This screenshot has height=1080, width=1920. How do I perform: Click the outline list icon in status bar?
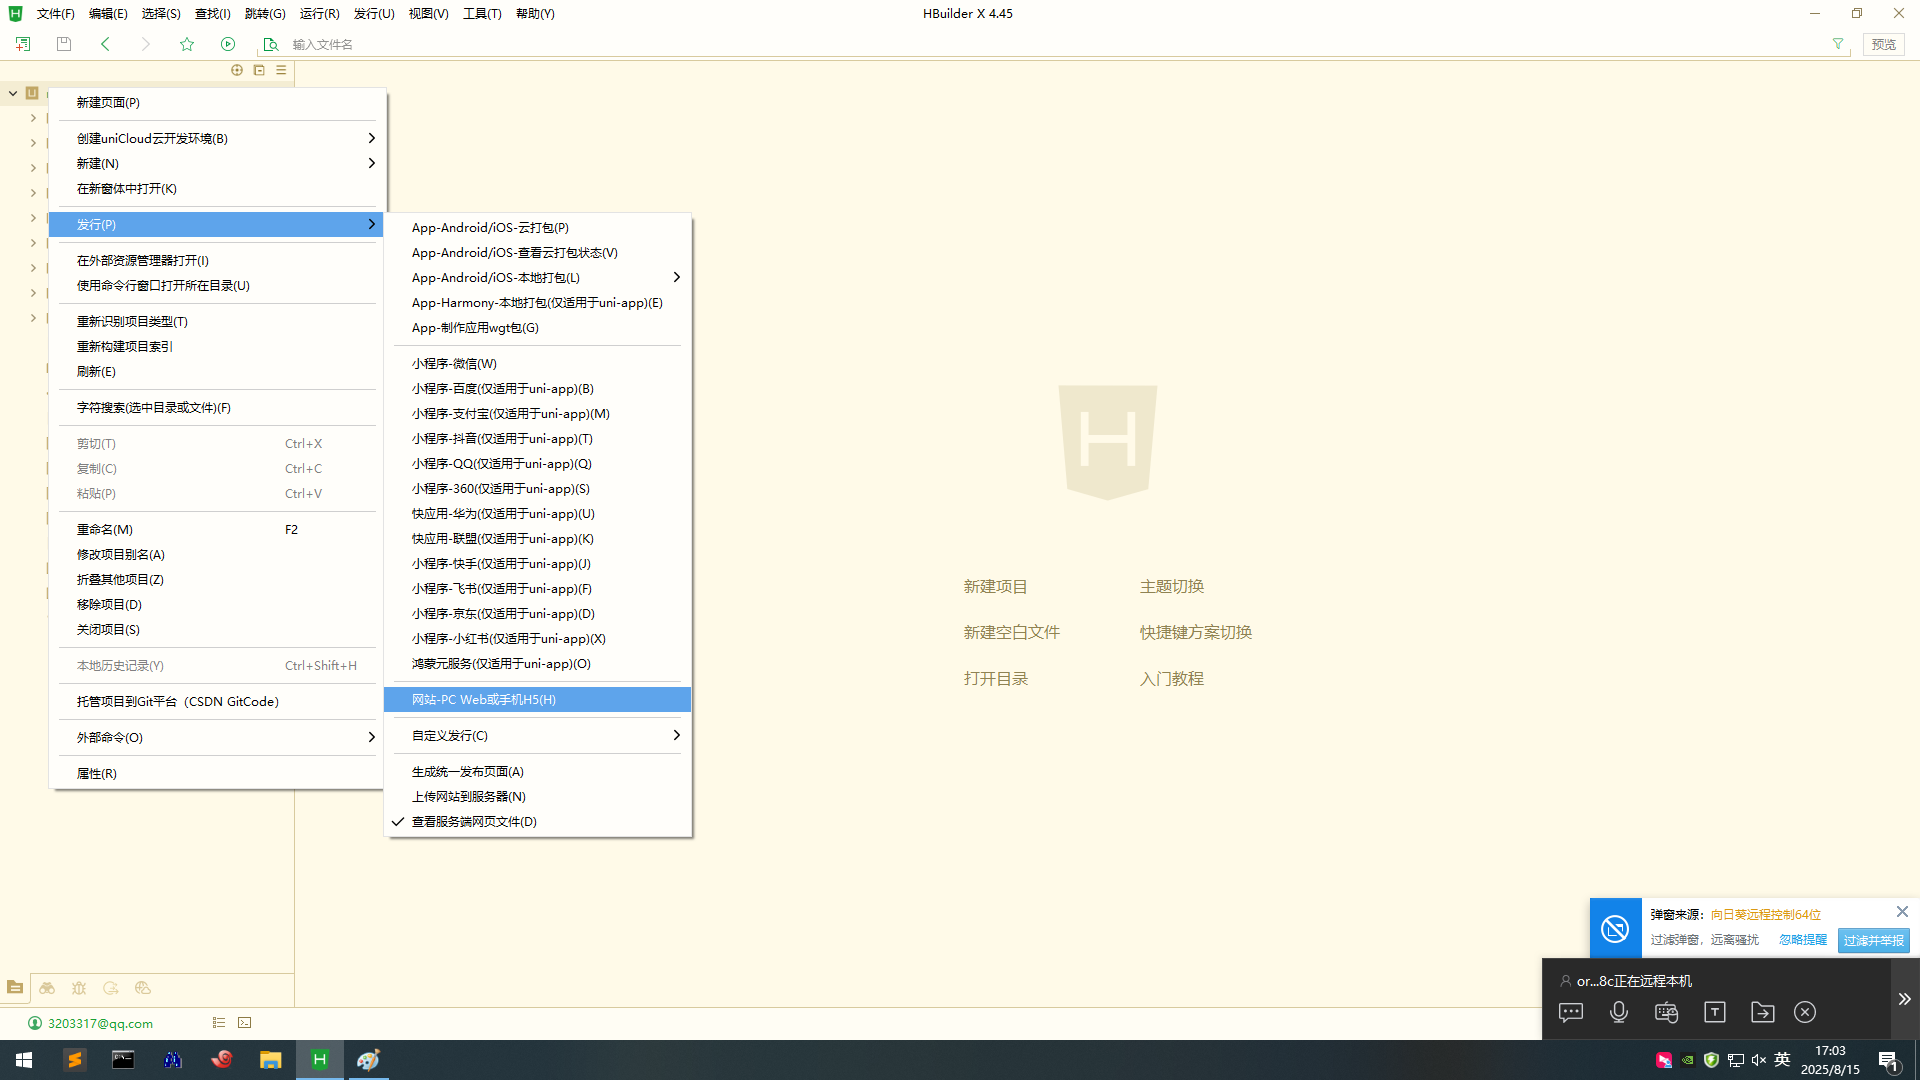pos(219,1023)
